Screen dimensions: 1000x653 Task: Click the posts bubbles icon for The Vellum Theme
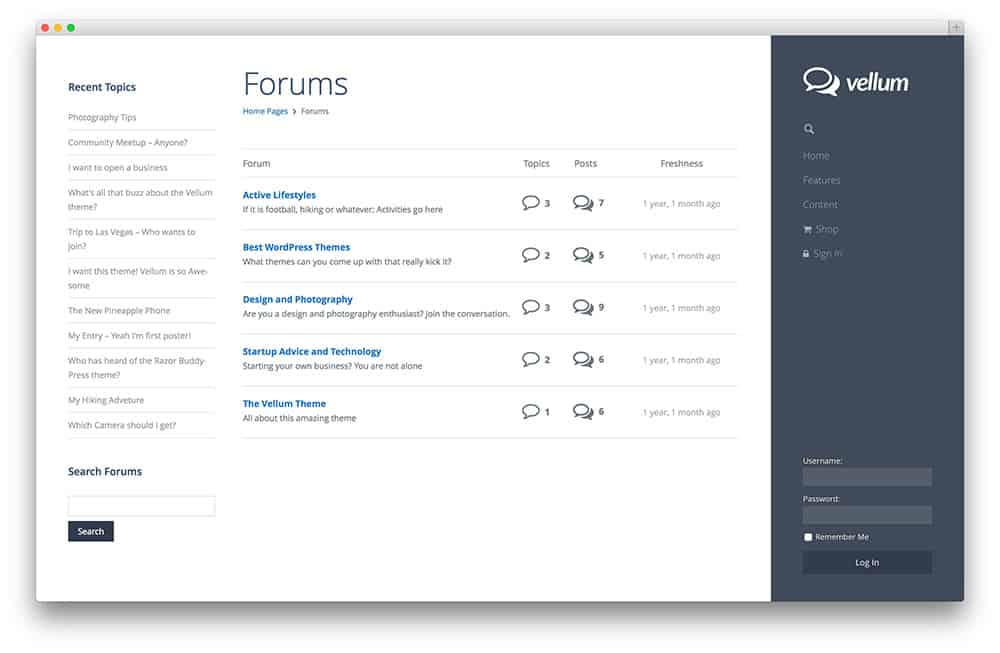583,411
